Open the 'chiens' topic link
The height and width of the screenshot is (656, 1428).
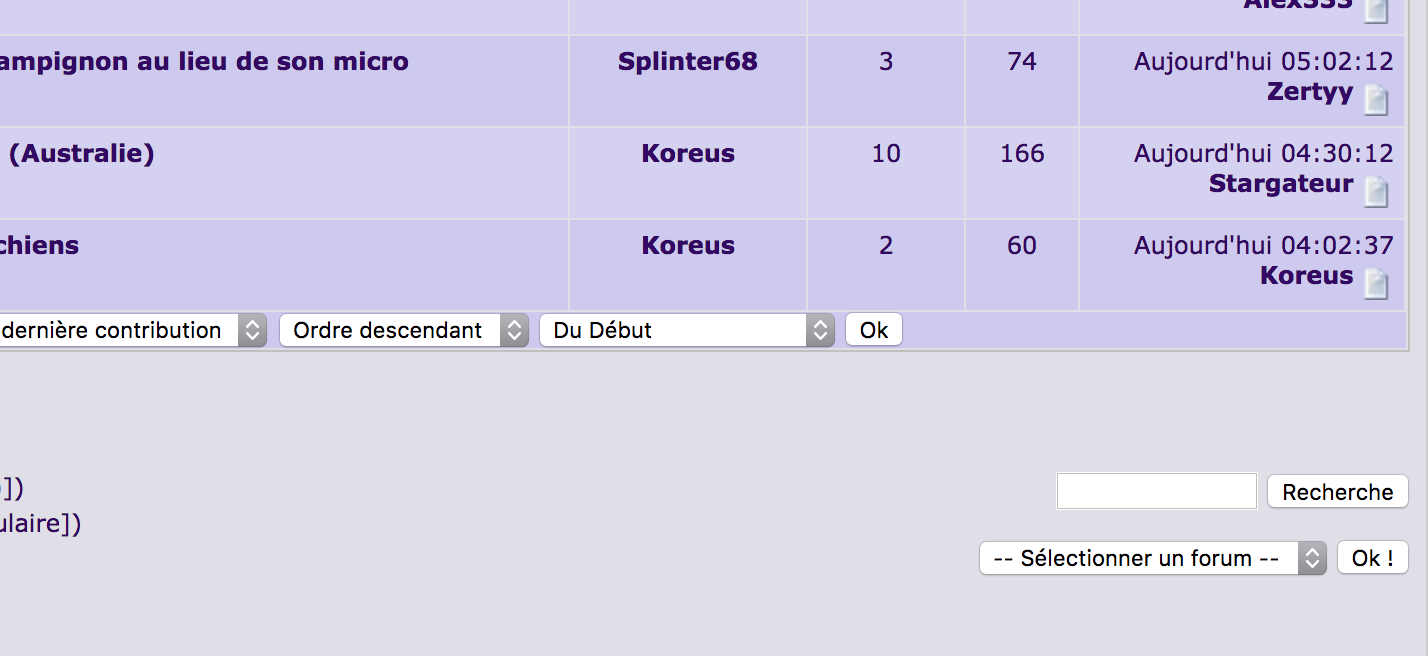[x=39, y=246]
